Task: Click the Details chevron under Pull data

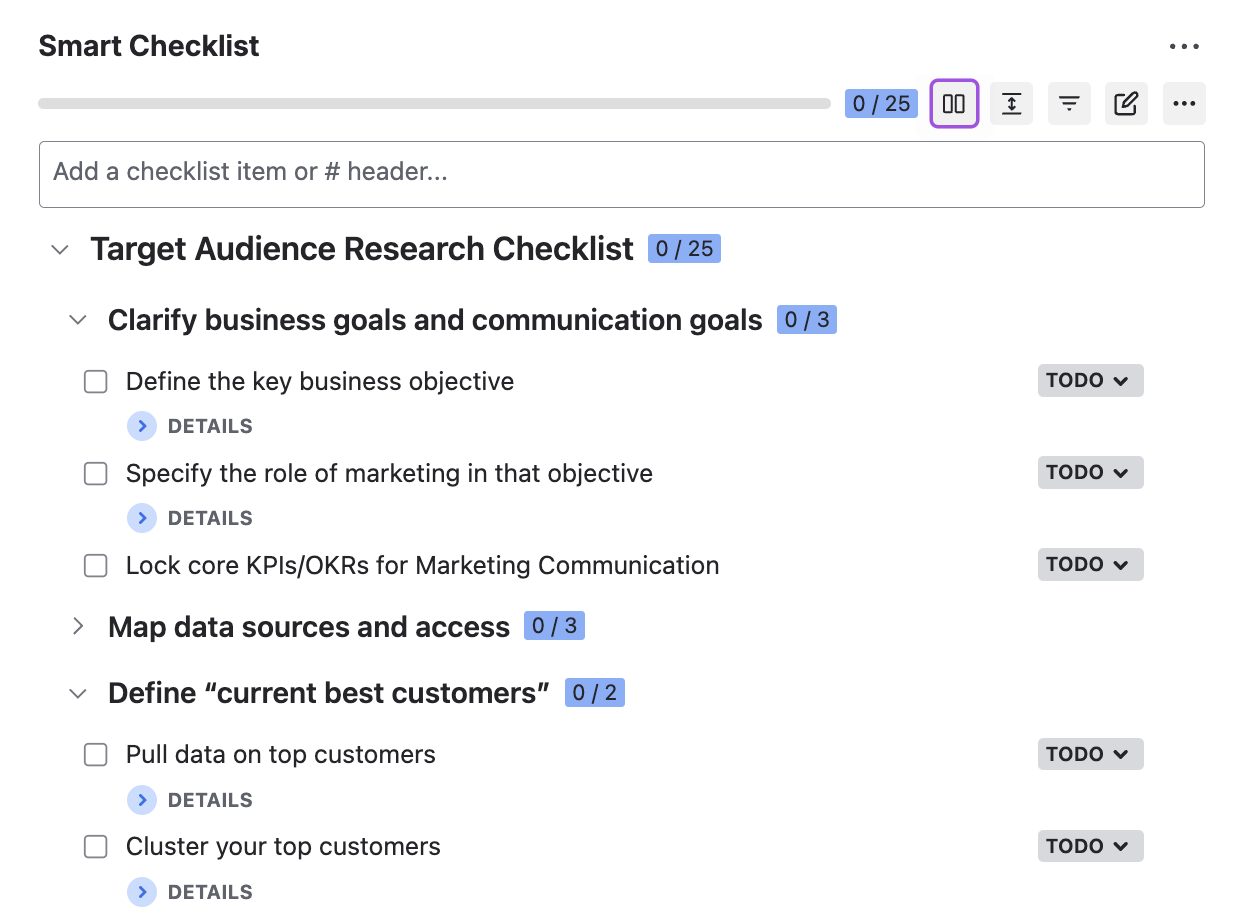Action: click(142, 800)
